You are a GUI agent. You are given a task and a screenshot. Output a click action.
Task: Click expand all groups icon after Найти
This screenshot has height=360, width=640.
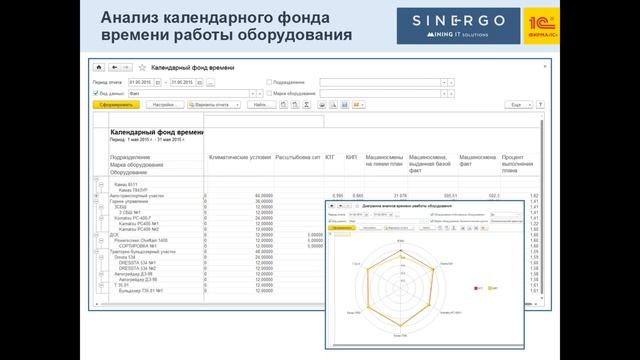pyautogui.click(x=284, y=105)
